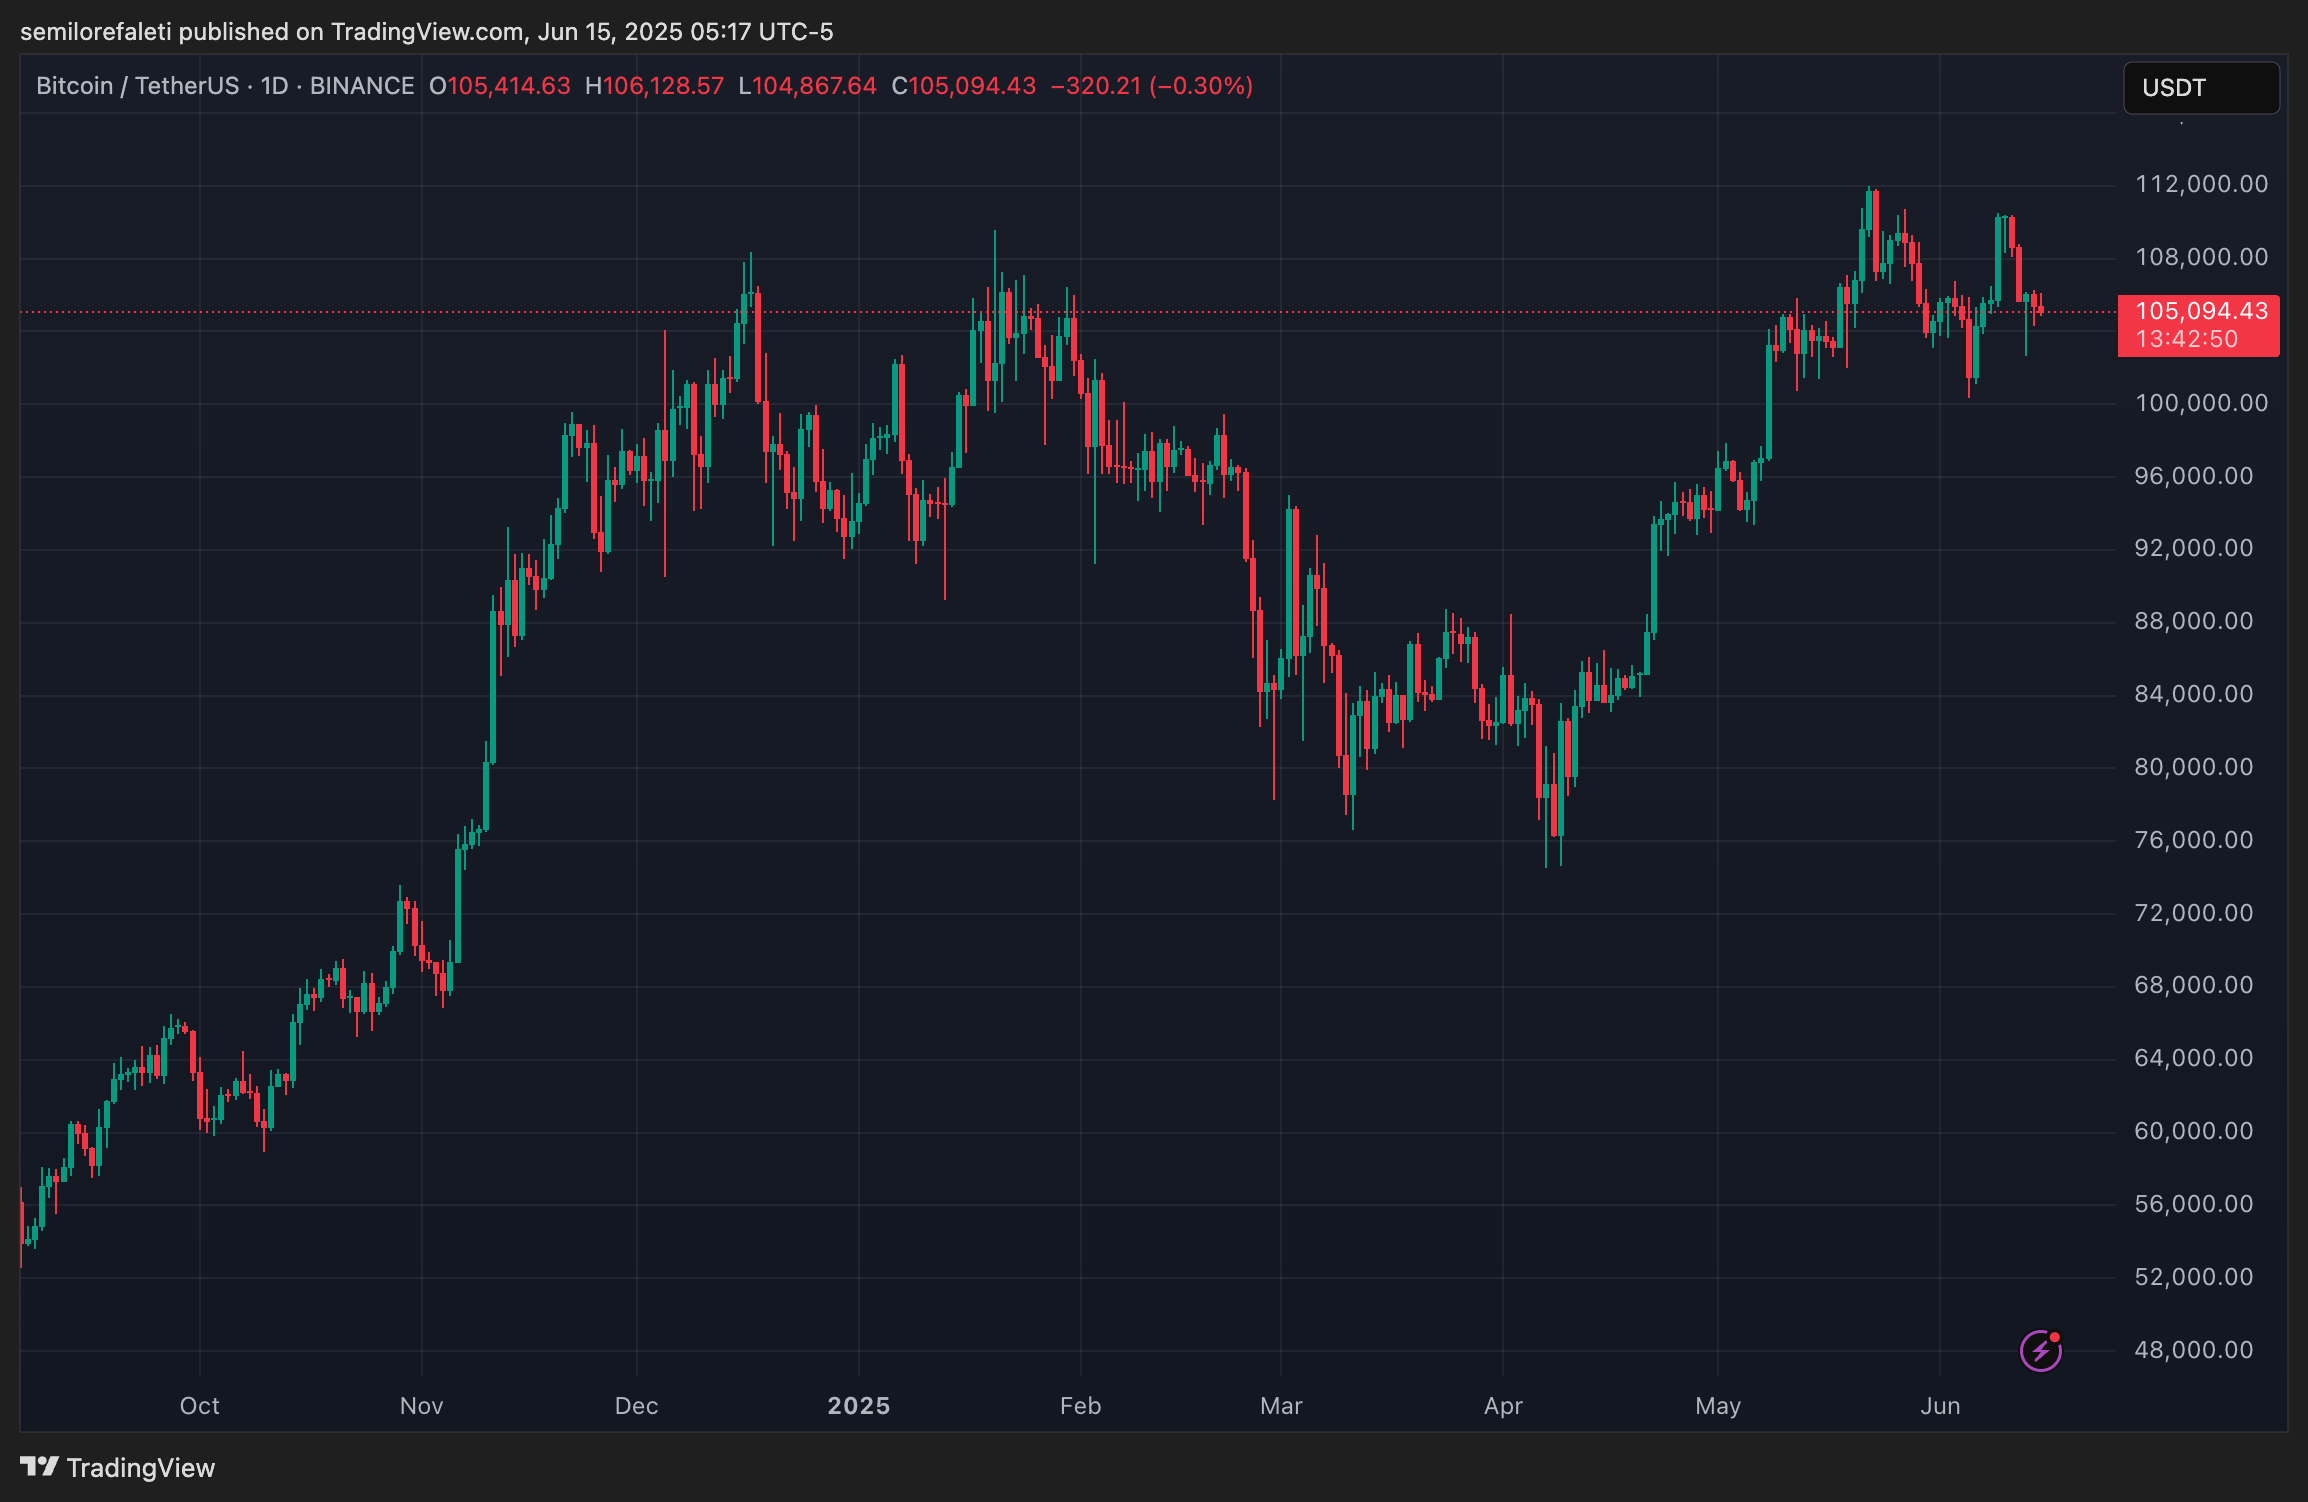Click the Apr label on time axis

click(1503, 1405)
